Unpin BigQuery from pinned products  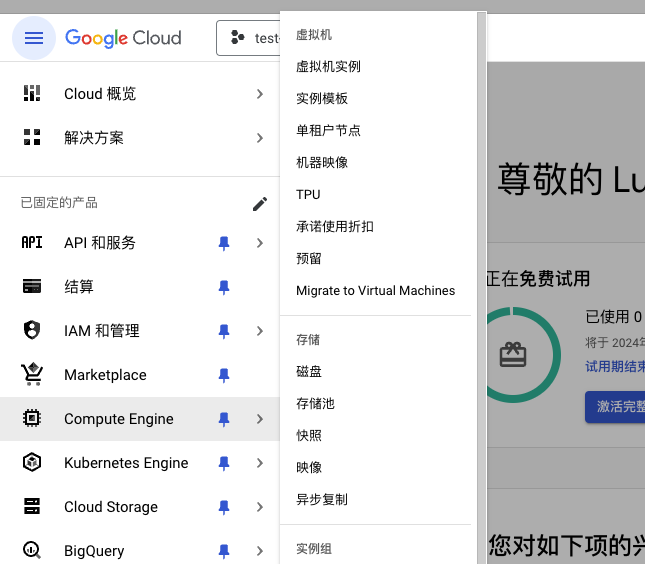(224, 551)
